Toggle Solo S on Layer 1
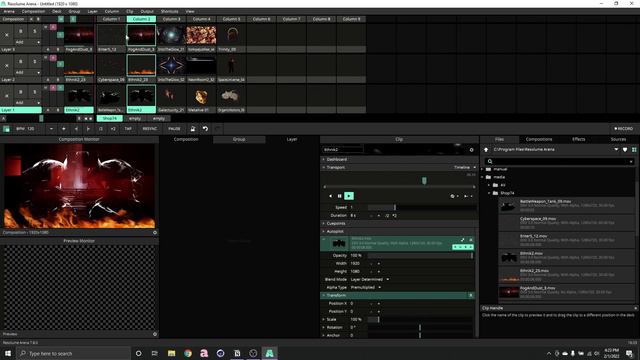The height and width of the screenshot is (360, 640). [35, 91]
